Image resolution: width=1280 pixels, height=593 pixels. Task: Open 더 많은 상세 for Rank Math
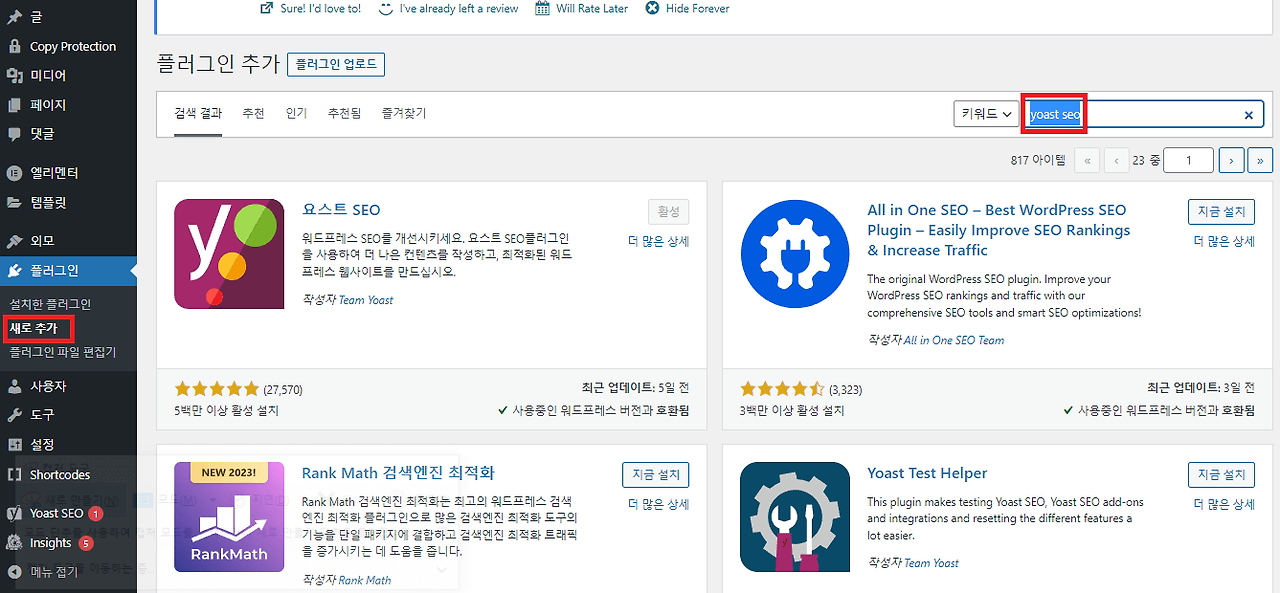(x=658, y=504)
